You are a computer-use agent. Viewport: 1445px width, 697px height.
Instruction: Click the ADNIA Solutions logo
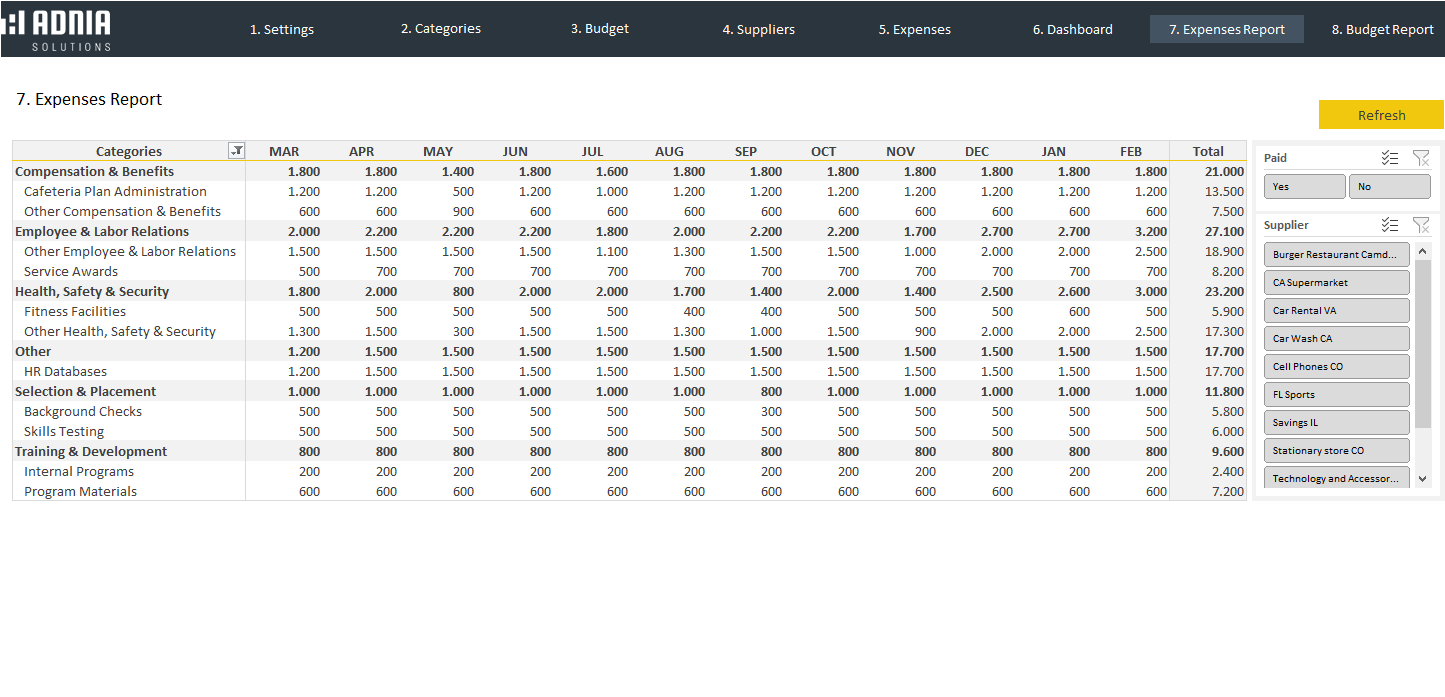58,29
